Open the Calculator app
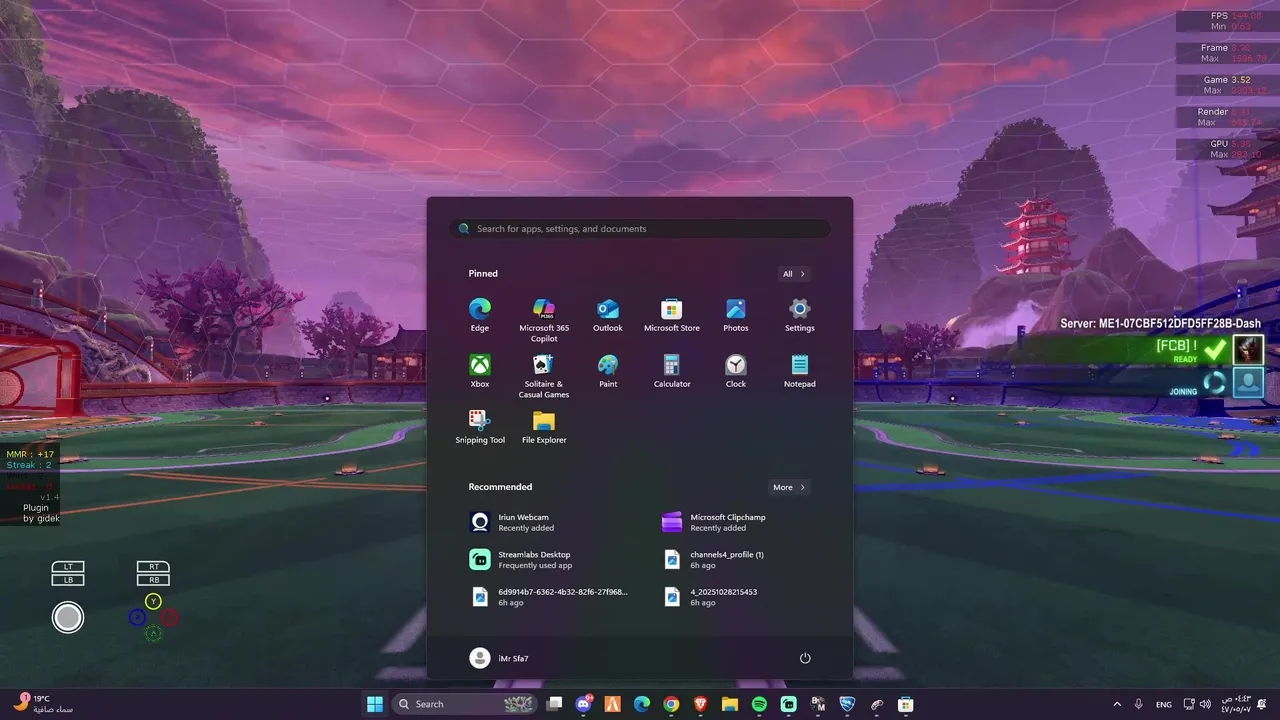 coord(672,371)
